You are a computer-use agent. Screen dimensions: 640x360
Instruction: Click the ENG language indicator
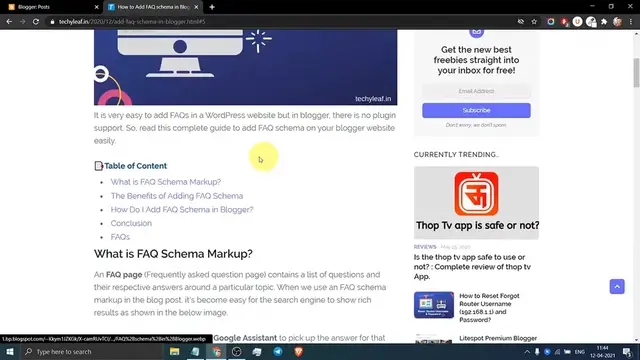click(580, 352)
